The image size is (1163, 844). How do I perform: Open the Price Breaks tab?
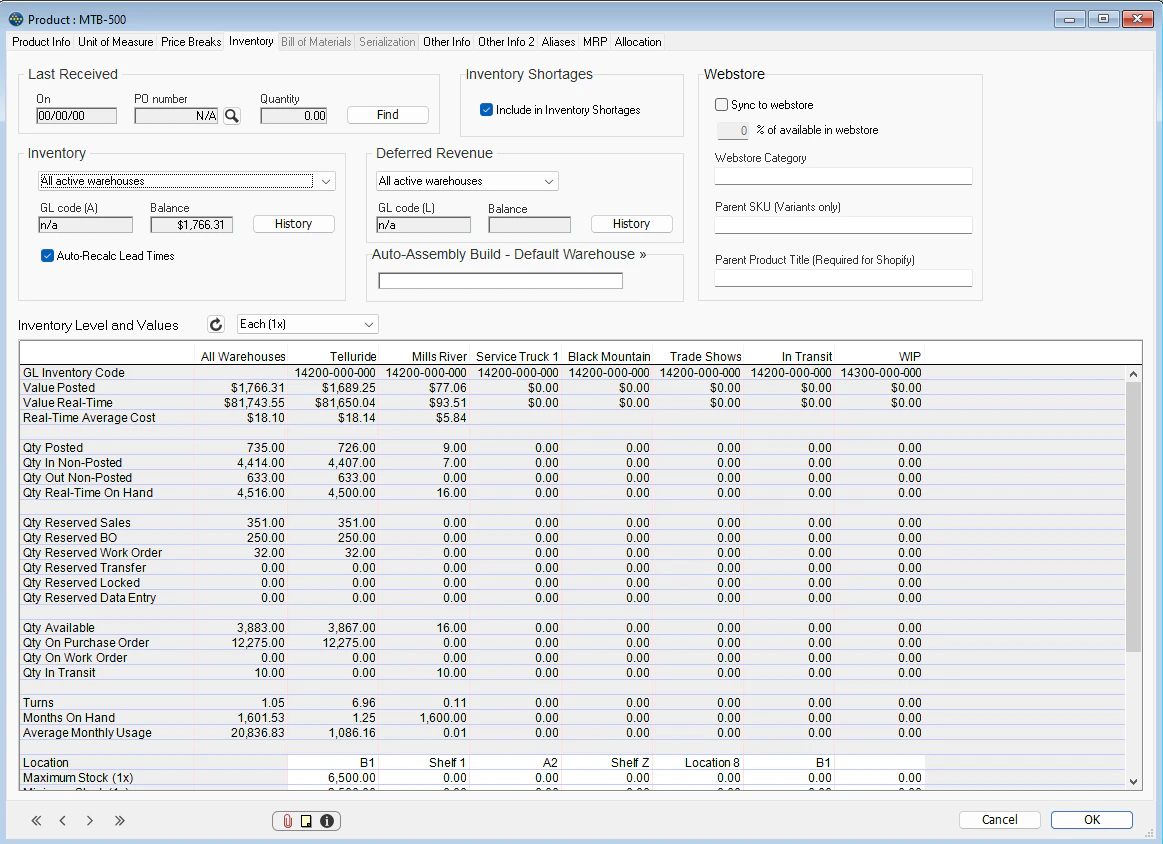click(190, 42)
